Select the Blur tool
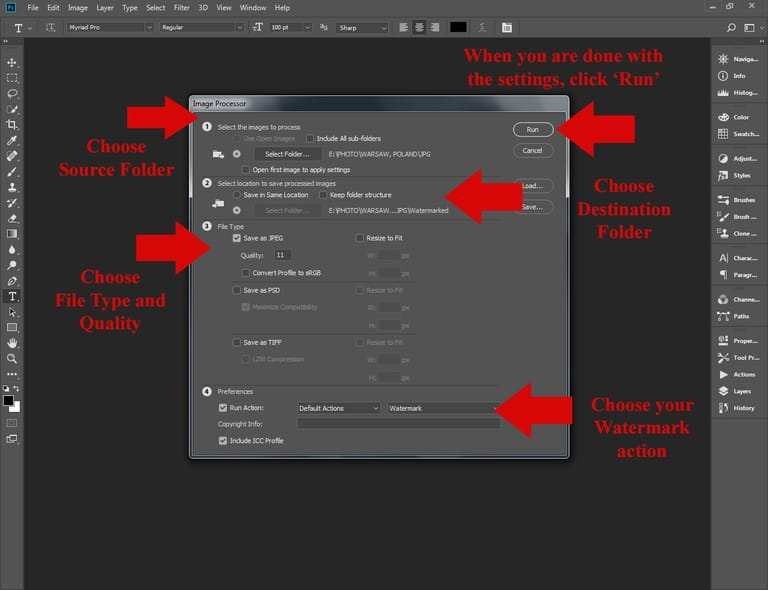 pyautogui.click(x=12, y=250)
